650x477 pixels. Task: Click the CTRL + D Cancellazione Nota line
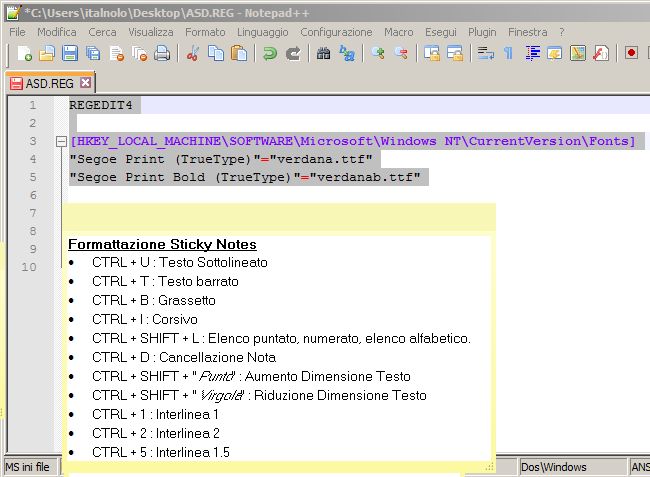tap(184, 357)
